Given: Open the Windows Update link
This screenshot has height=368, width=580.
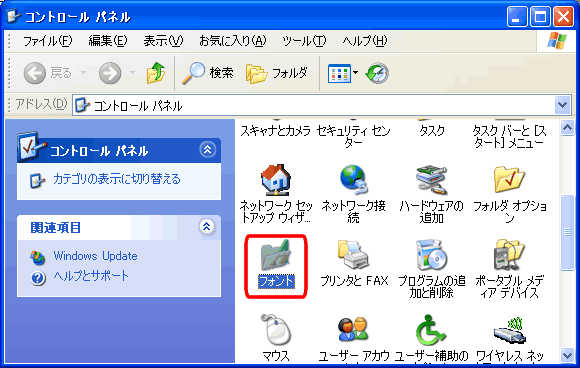Looking at the screenshot, I should [95, 256].
